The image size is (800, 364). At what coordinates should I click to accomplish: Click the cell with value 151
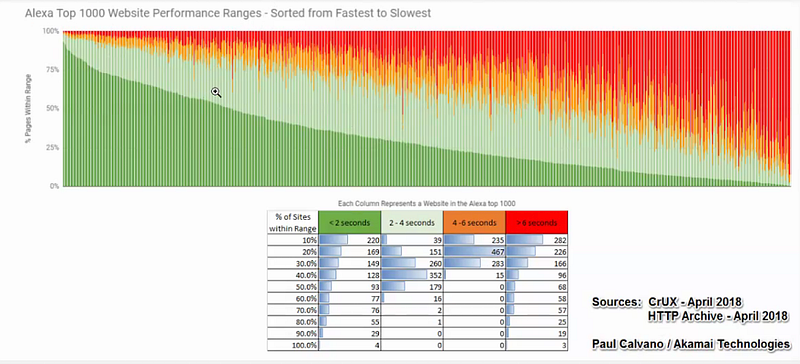[412, 252]
